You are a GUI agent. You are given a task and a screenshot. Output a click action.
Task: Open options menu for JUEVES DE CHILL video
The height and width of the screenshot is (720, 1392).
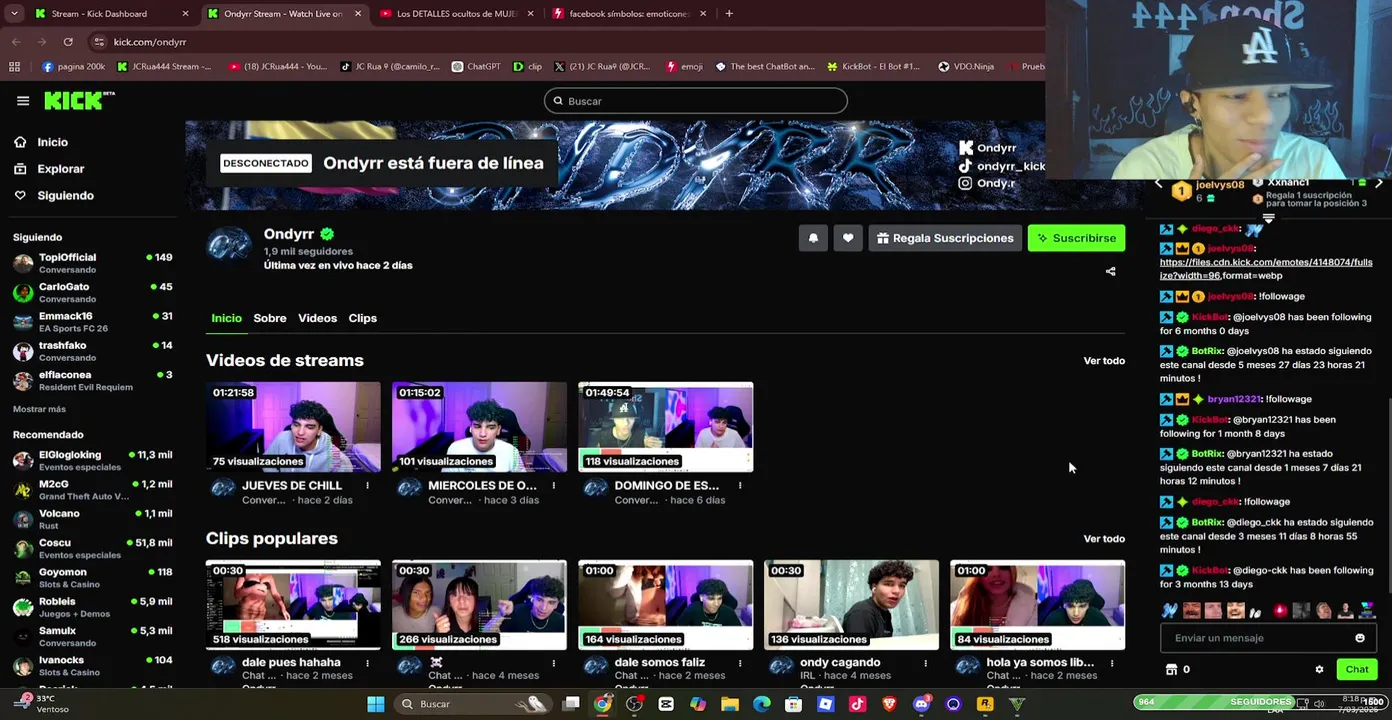coord(367,486)
